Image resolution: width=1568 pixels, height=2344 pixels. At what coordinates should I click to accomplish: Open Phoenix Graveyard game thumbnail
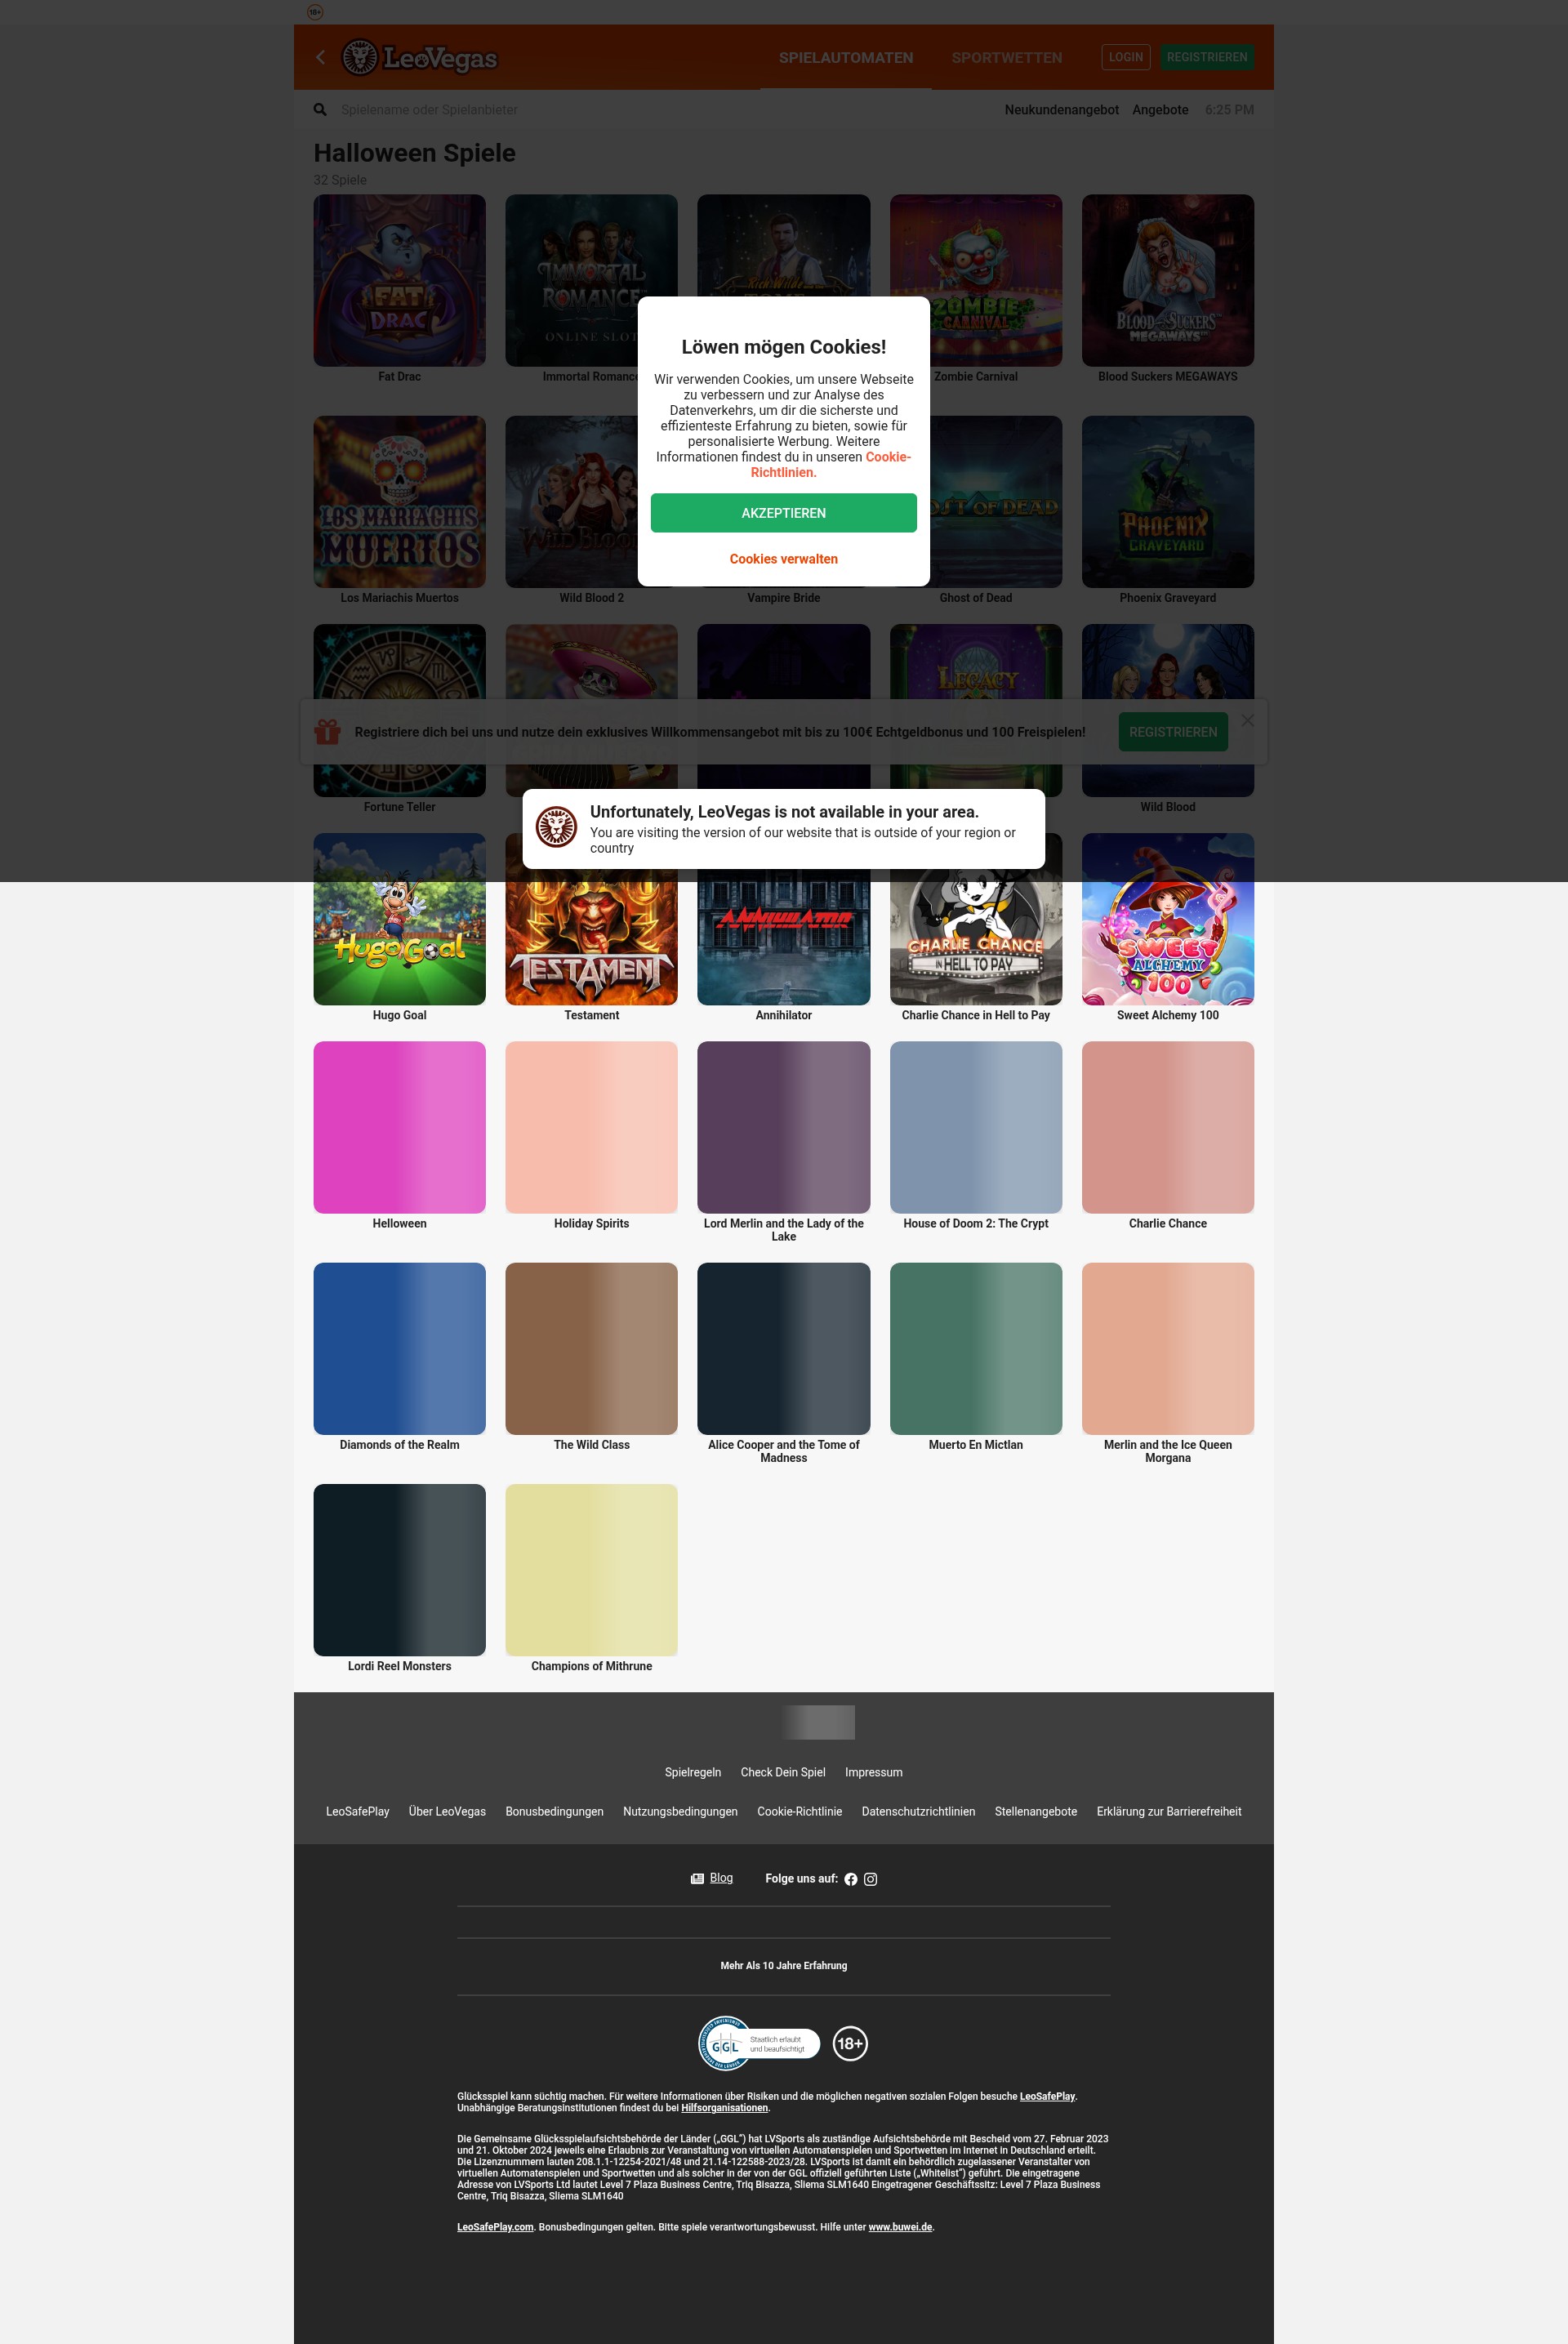[1168, 502]
